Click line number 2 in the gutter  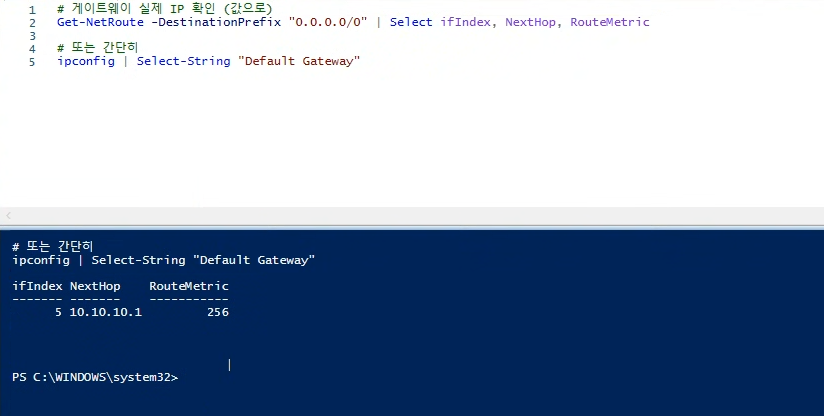pyautogui.click(x=32, y=23)
